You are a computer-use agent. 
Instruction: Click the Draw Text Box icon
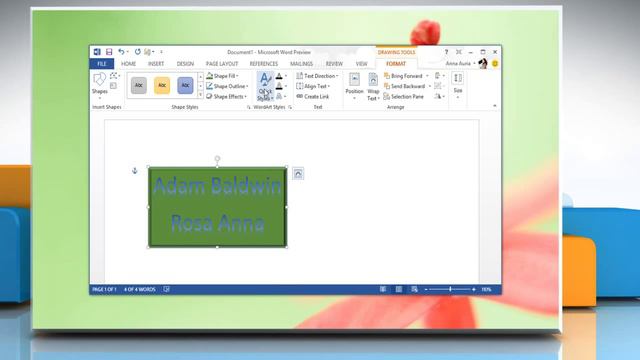pos(113,86)
